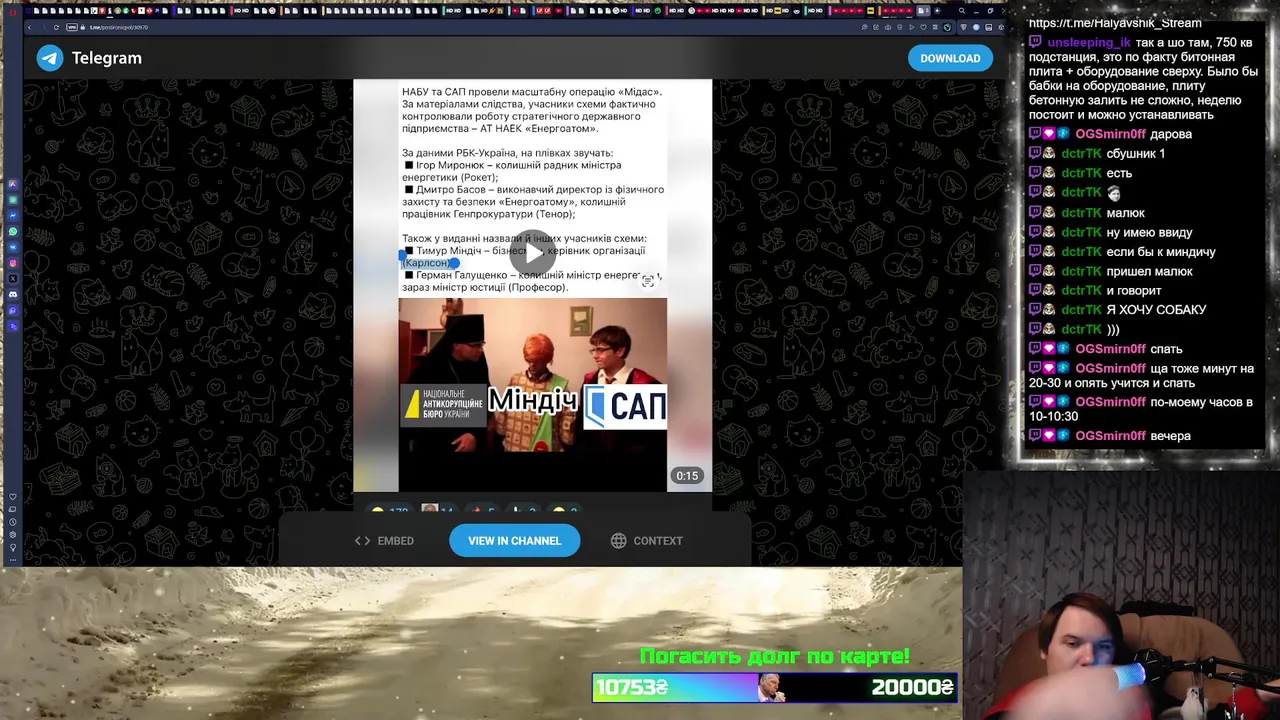Open the CONTEXT link with globe icon
The image size is (1280, 720).
tap(647, 541)
